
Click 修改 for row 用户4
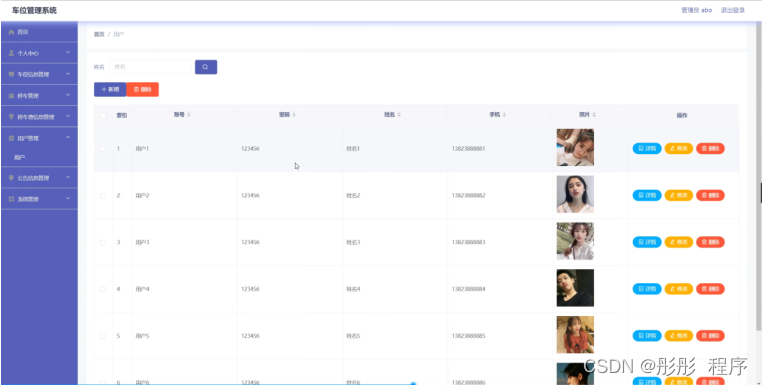pyautogui.click(x=678, y=289)
